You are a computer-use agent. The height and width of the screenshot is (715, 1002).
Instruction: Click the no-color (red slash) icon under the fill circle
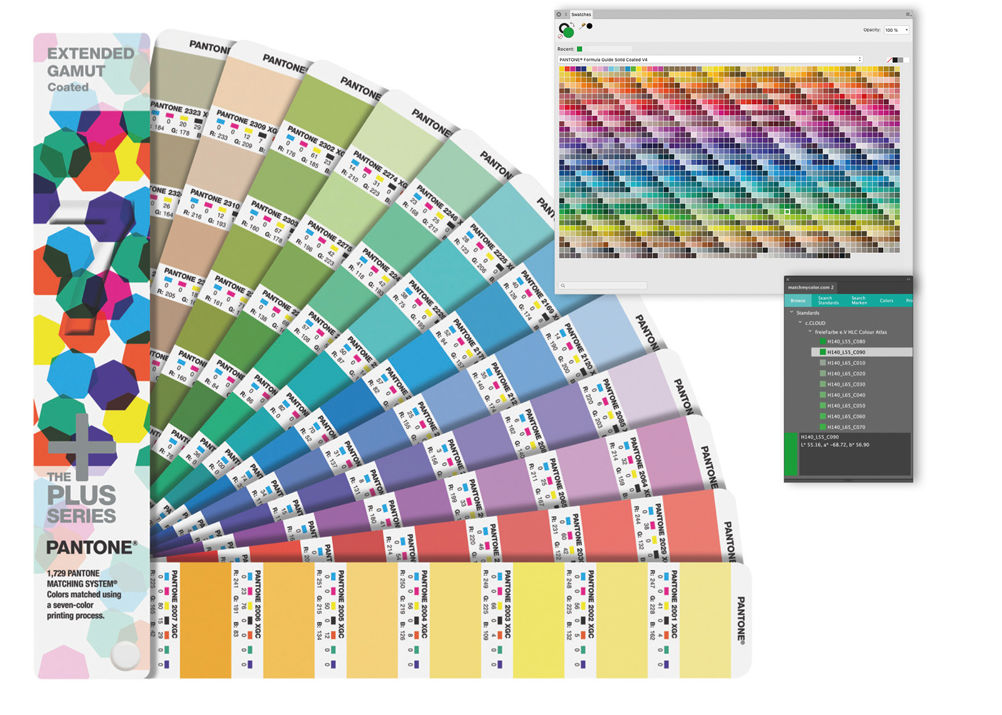coord(560,36)
